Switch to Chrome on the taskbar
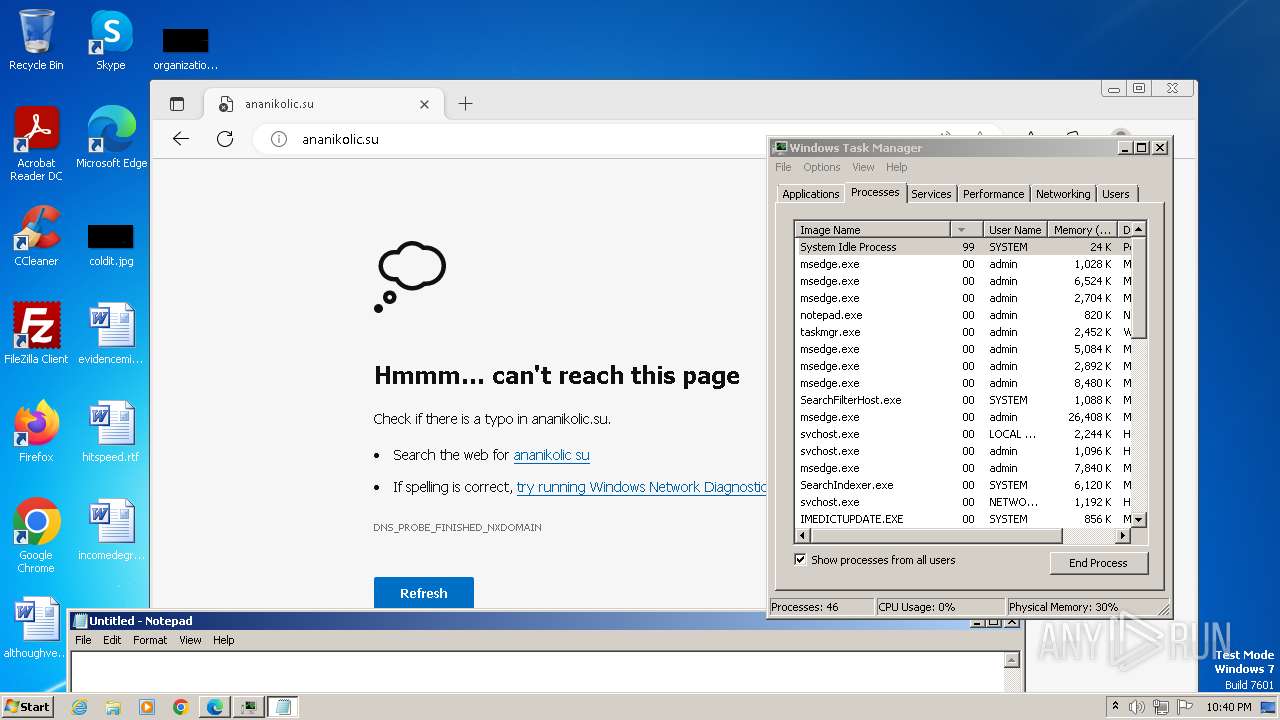Image resolution: width=1280 pixels, height=720 pixels. [181, 707]
